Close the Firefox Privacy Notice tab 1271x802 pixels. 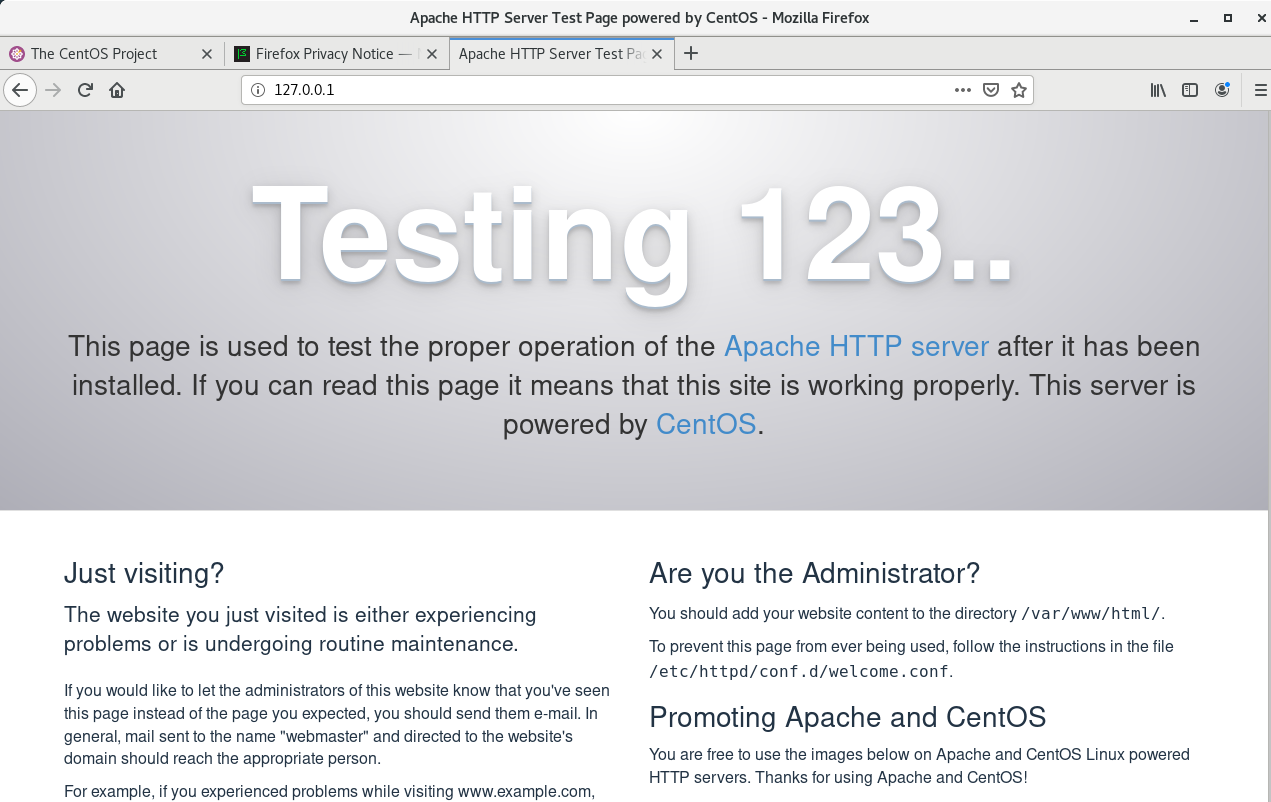click(x=431, y=53)
